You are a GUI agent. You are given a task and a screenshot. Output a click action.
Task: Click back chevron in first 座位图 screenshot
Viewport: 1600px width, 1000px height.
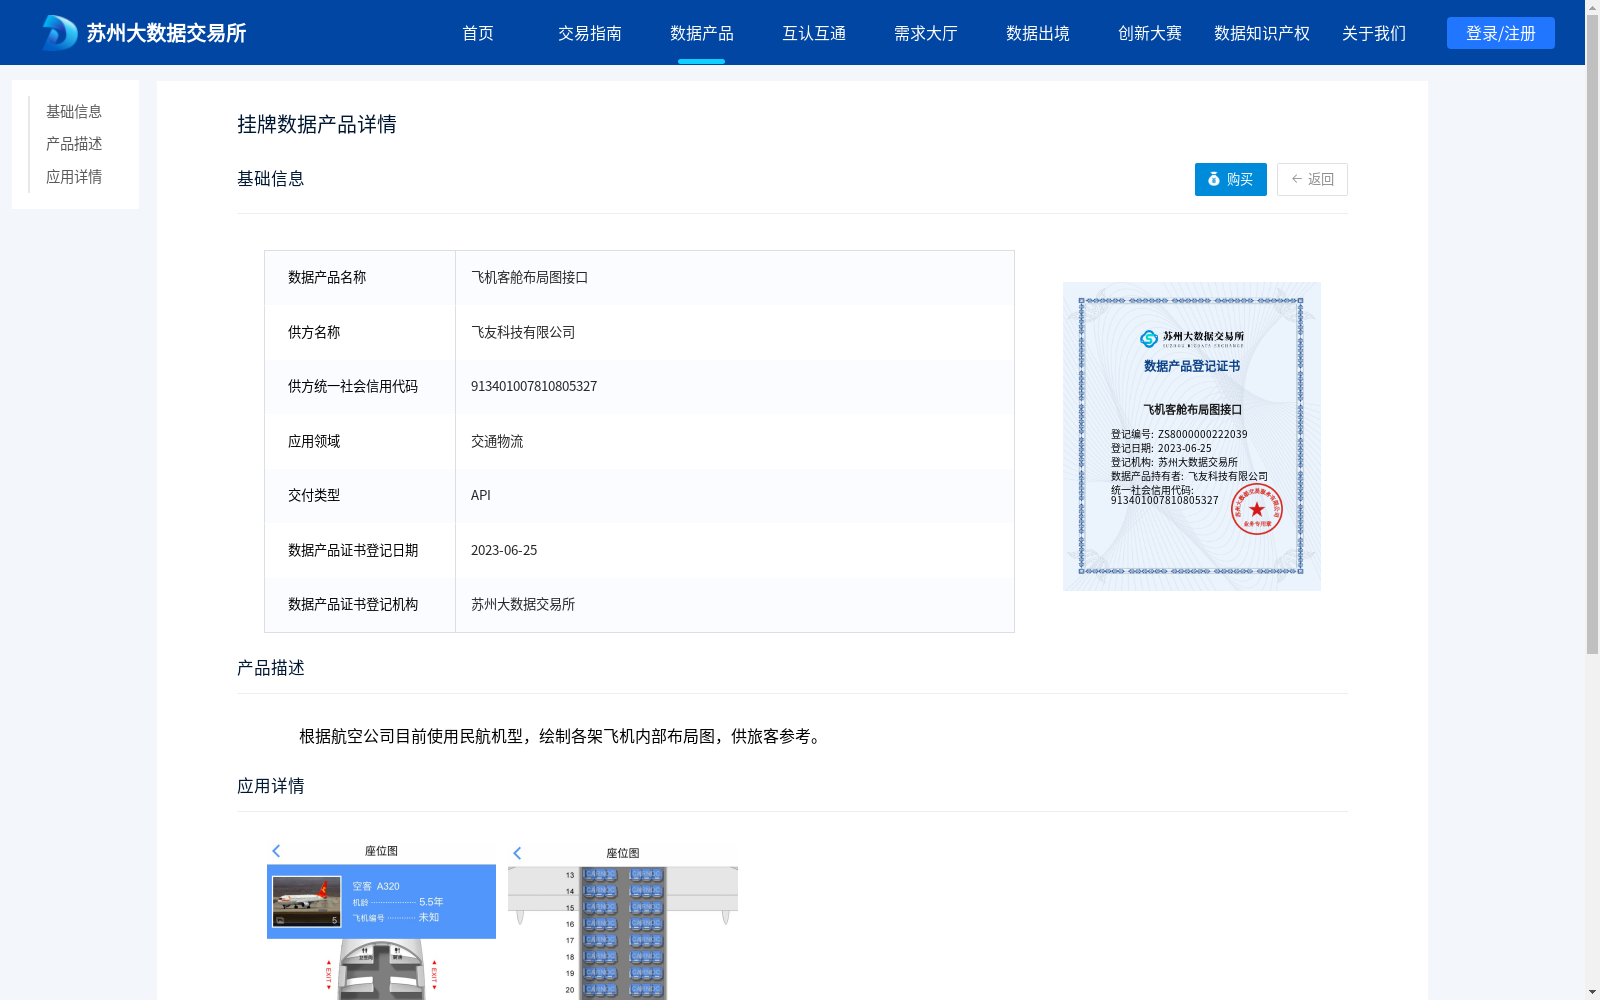(x=276, y=851)
